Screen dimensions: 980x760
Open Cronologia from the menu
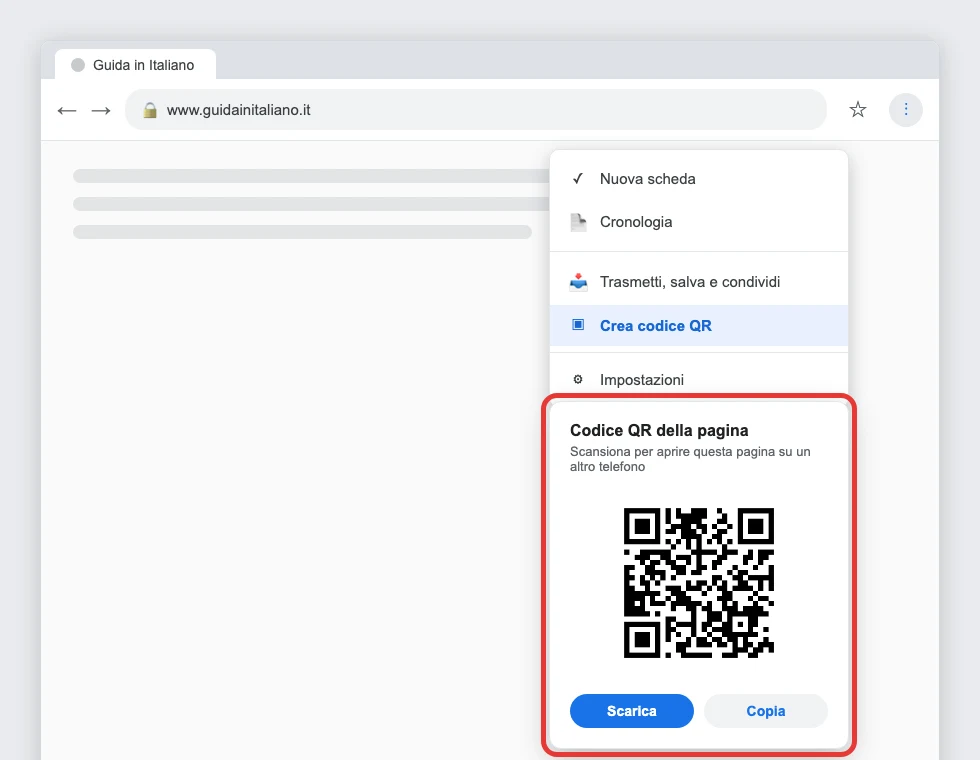click(x=699, y=222)
